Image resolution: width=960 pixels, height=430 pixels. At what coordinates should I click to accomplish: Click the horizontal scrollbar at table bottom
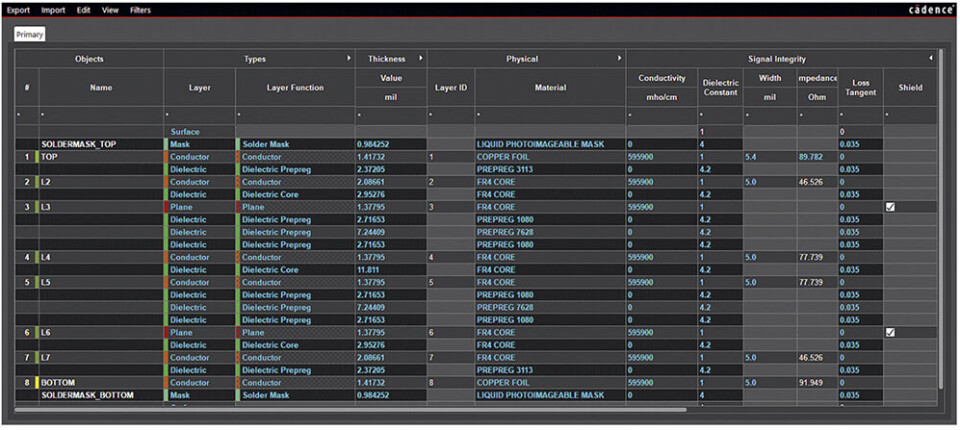(350, 409)
